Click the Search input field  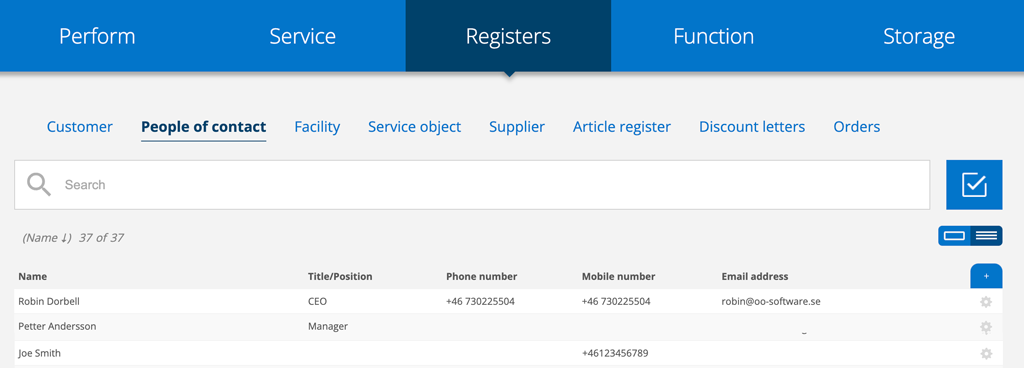pyautogui.click(x=472, y=185)
